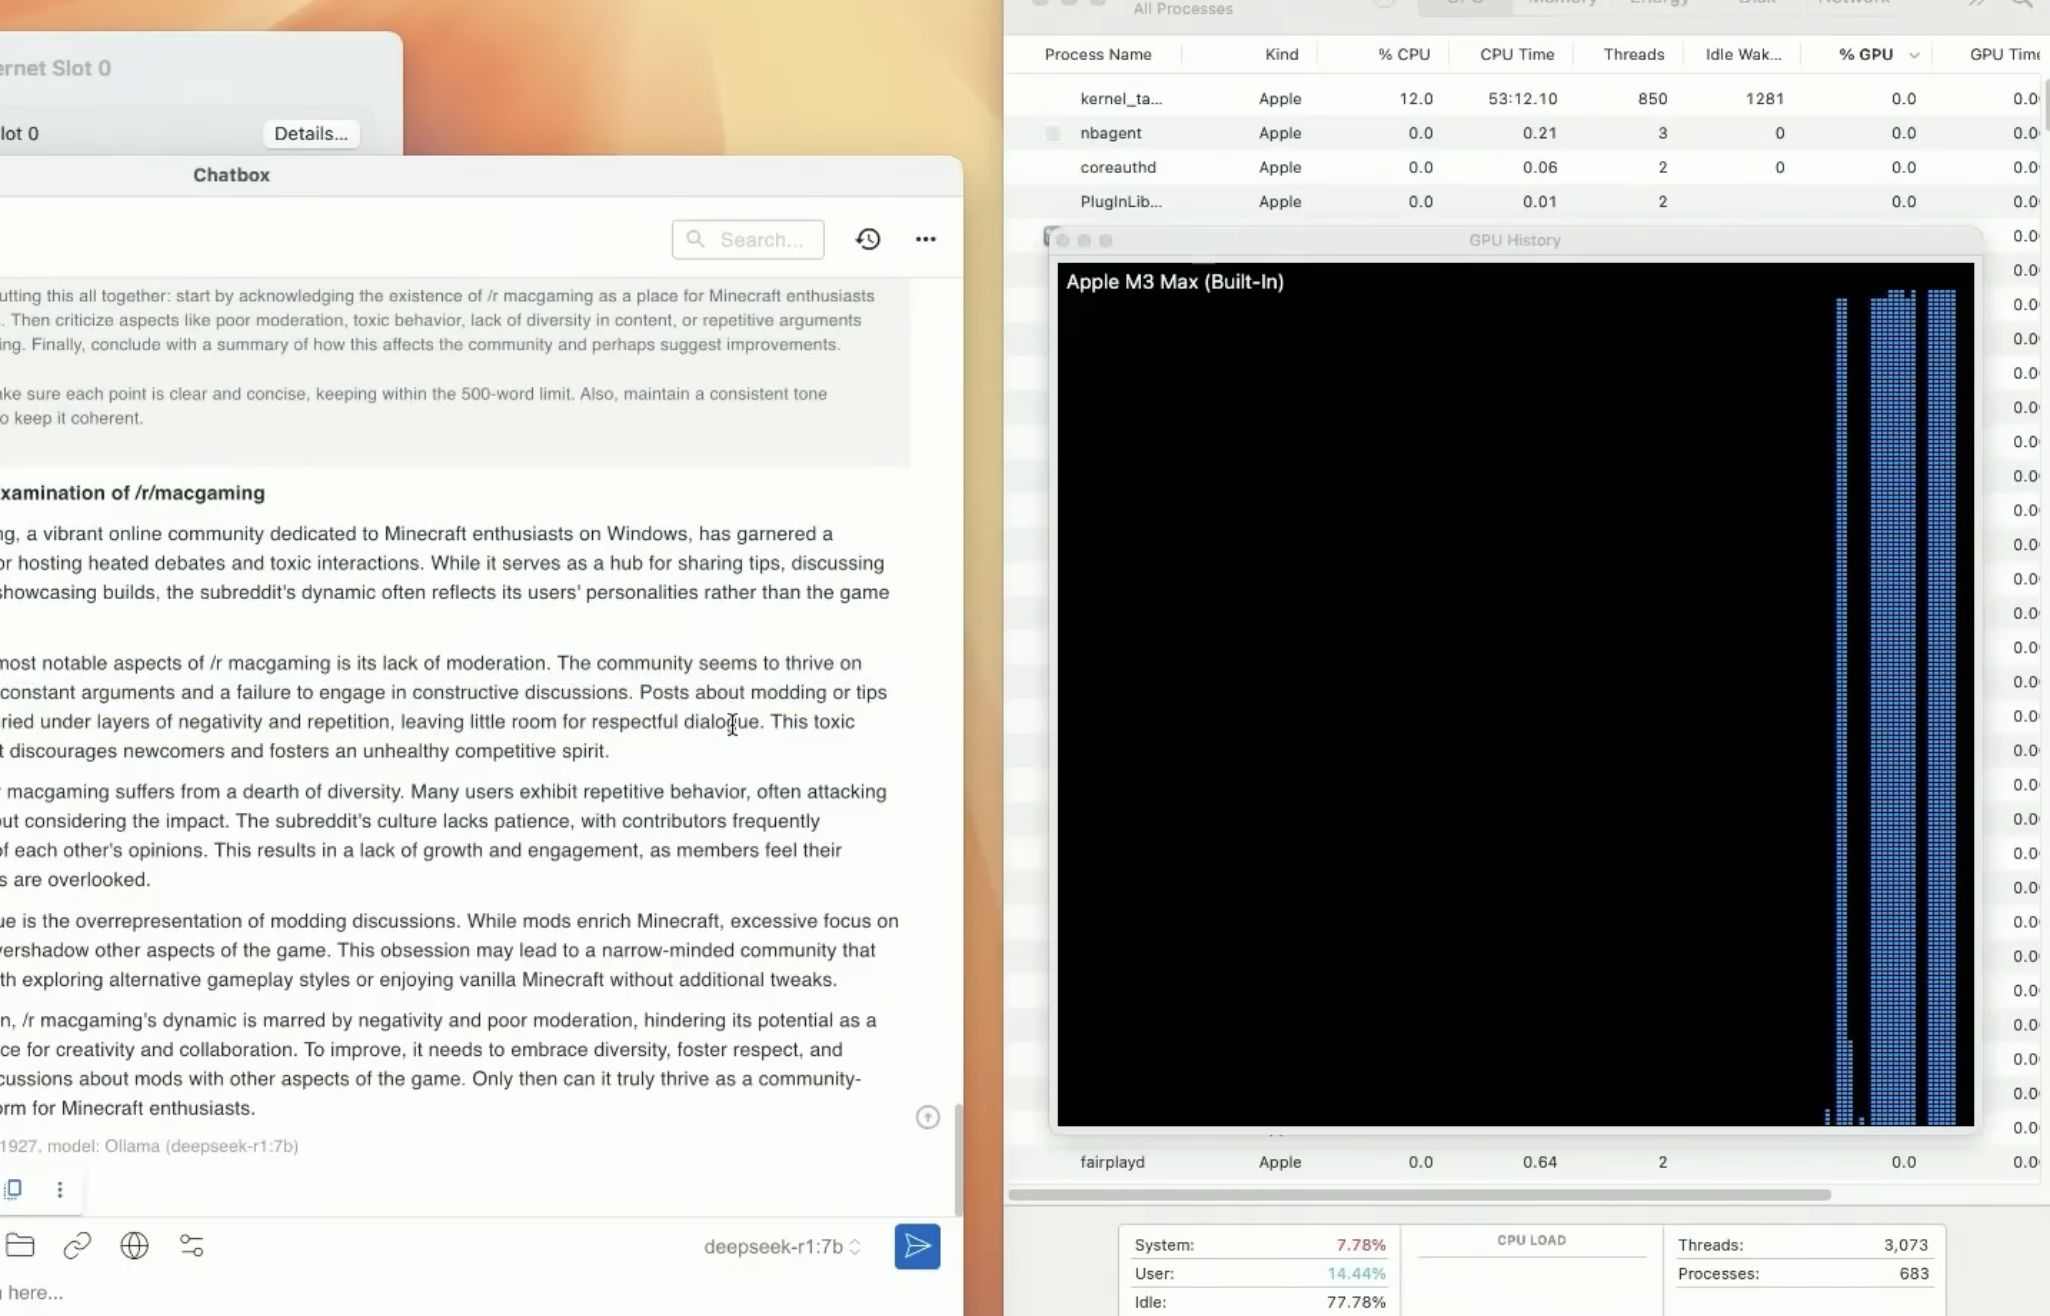Click the Chatbox conversation scrollbar
Viewport: 2050px width, 1316px height.
click(x=958, y=1158)
